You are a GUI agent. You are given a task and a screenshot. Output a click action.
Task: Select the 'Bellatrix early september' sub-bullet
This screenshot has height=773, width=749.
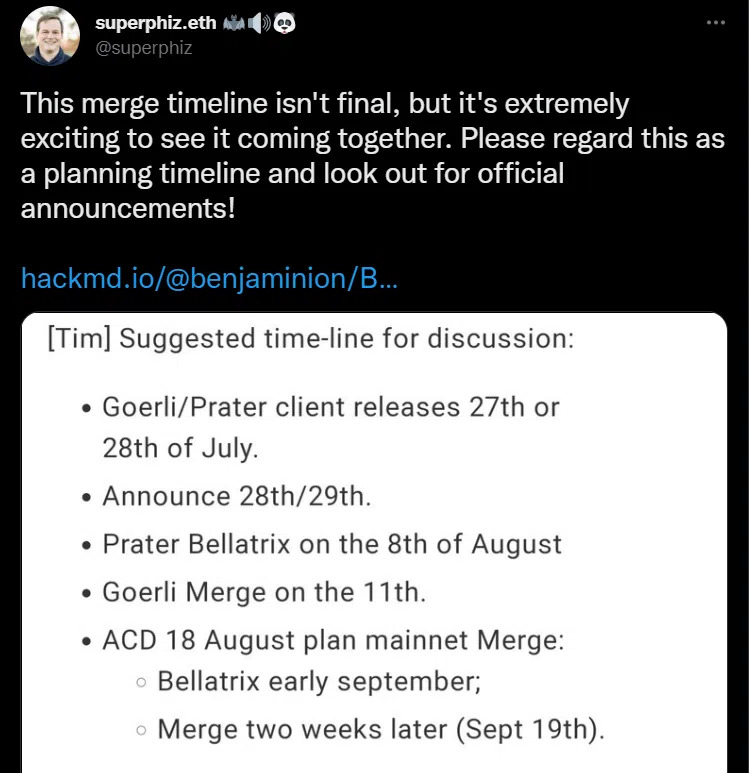pyautogui.click(x=319, y=681)
